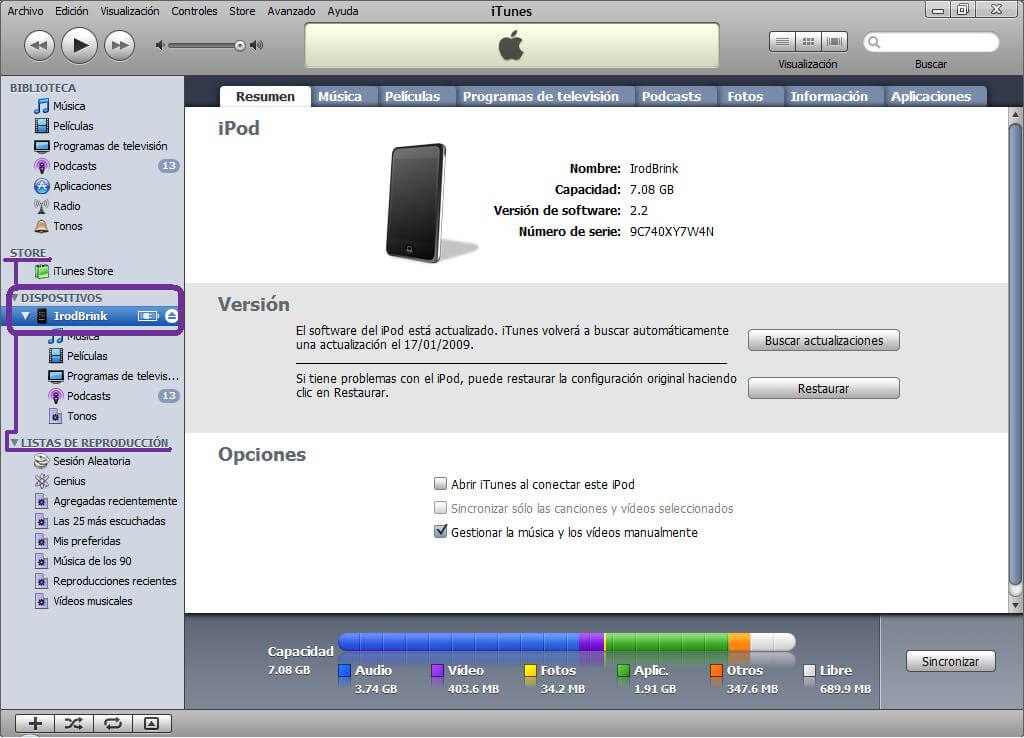Image resolution: width=1024 pixels, height=738 pixels.
Task: Click the play button
Action: coord(80,46)
